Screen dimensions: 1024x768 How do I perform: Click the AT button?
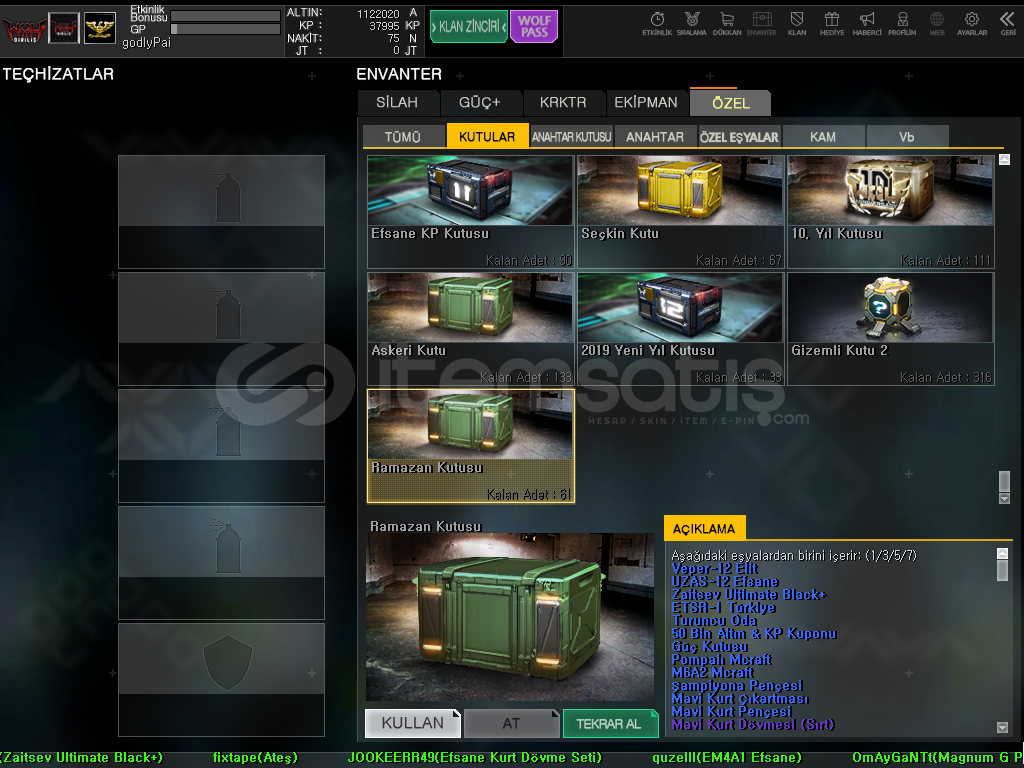coord(511,723)
